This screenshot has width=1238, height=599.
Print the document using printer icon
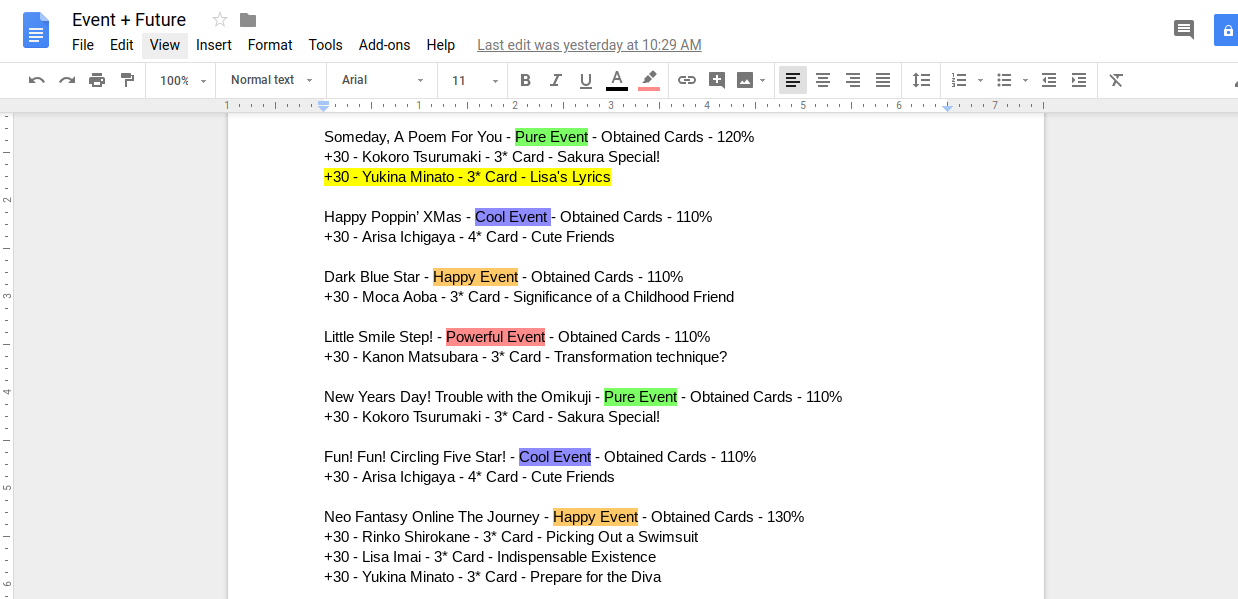point(97,80)
